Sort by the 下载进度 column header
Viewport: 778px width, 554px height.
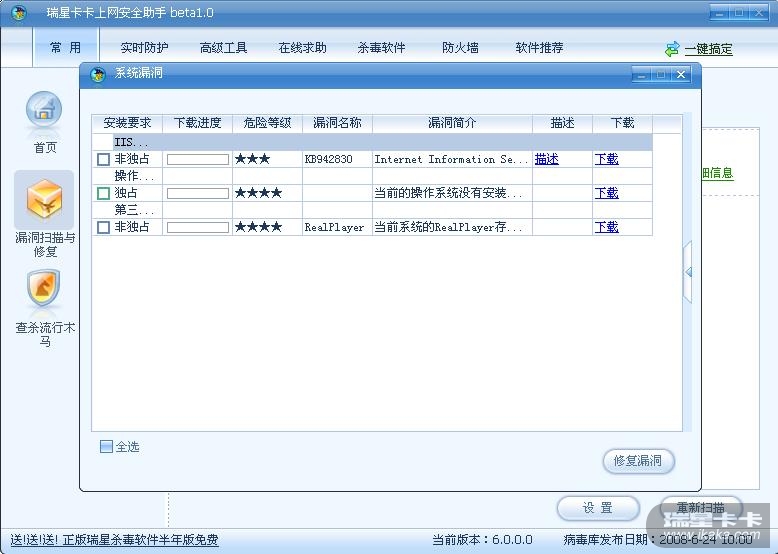point(197,123)
